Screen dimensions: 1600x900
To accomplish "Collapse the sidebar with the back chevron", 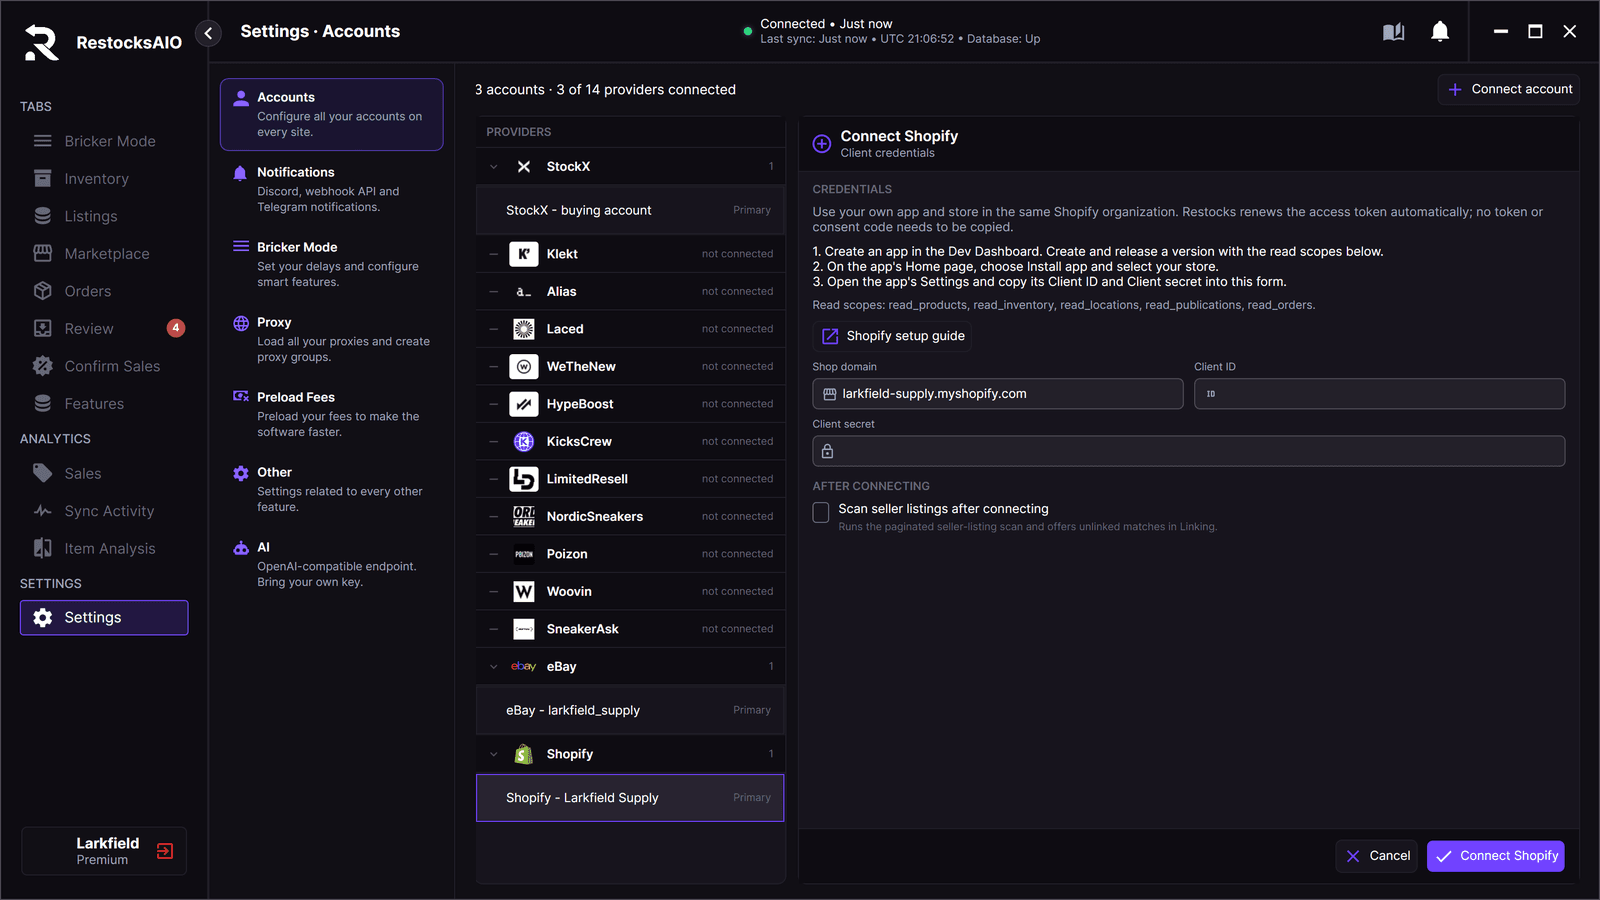I will point(208,33).
